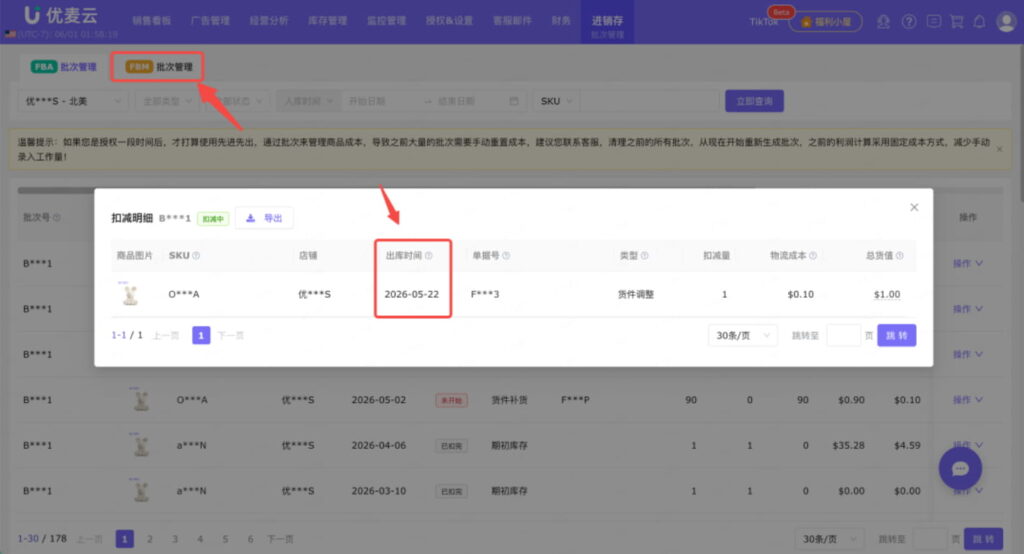Click help icon next to 批次号 header
1024x554 pixels.
pos(57,218)
